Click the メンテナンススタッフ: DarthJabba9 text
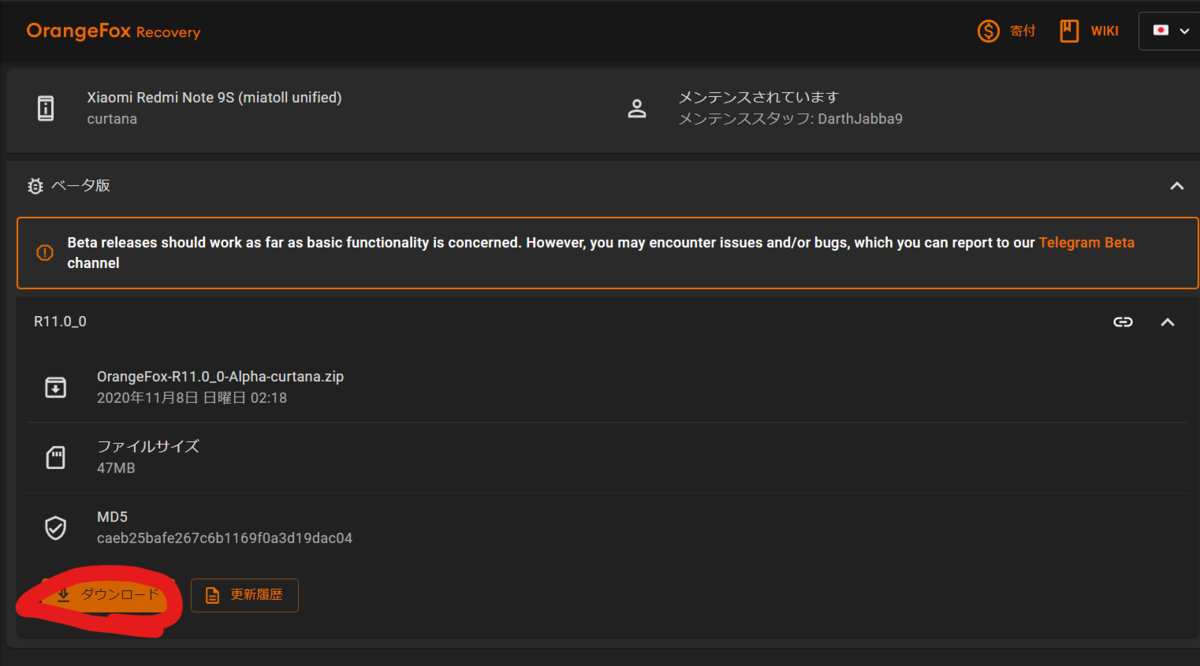Screen dimensions: 1200x666 click(x=791, y=118)
